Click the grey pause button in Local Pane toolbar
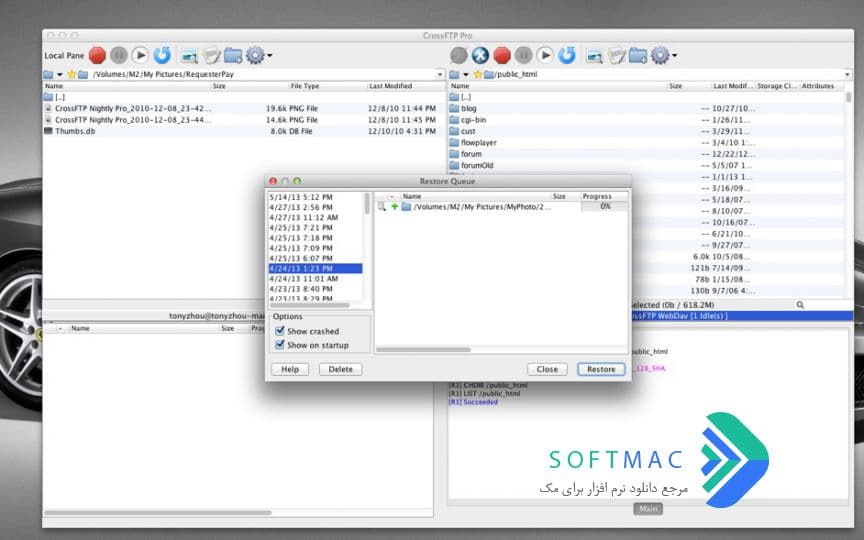 (118, 55)
